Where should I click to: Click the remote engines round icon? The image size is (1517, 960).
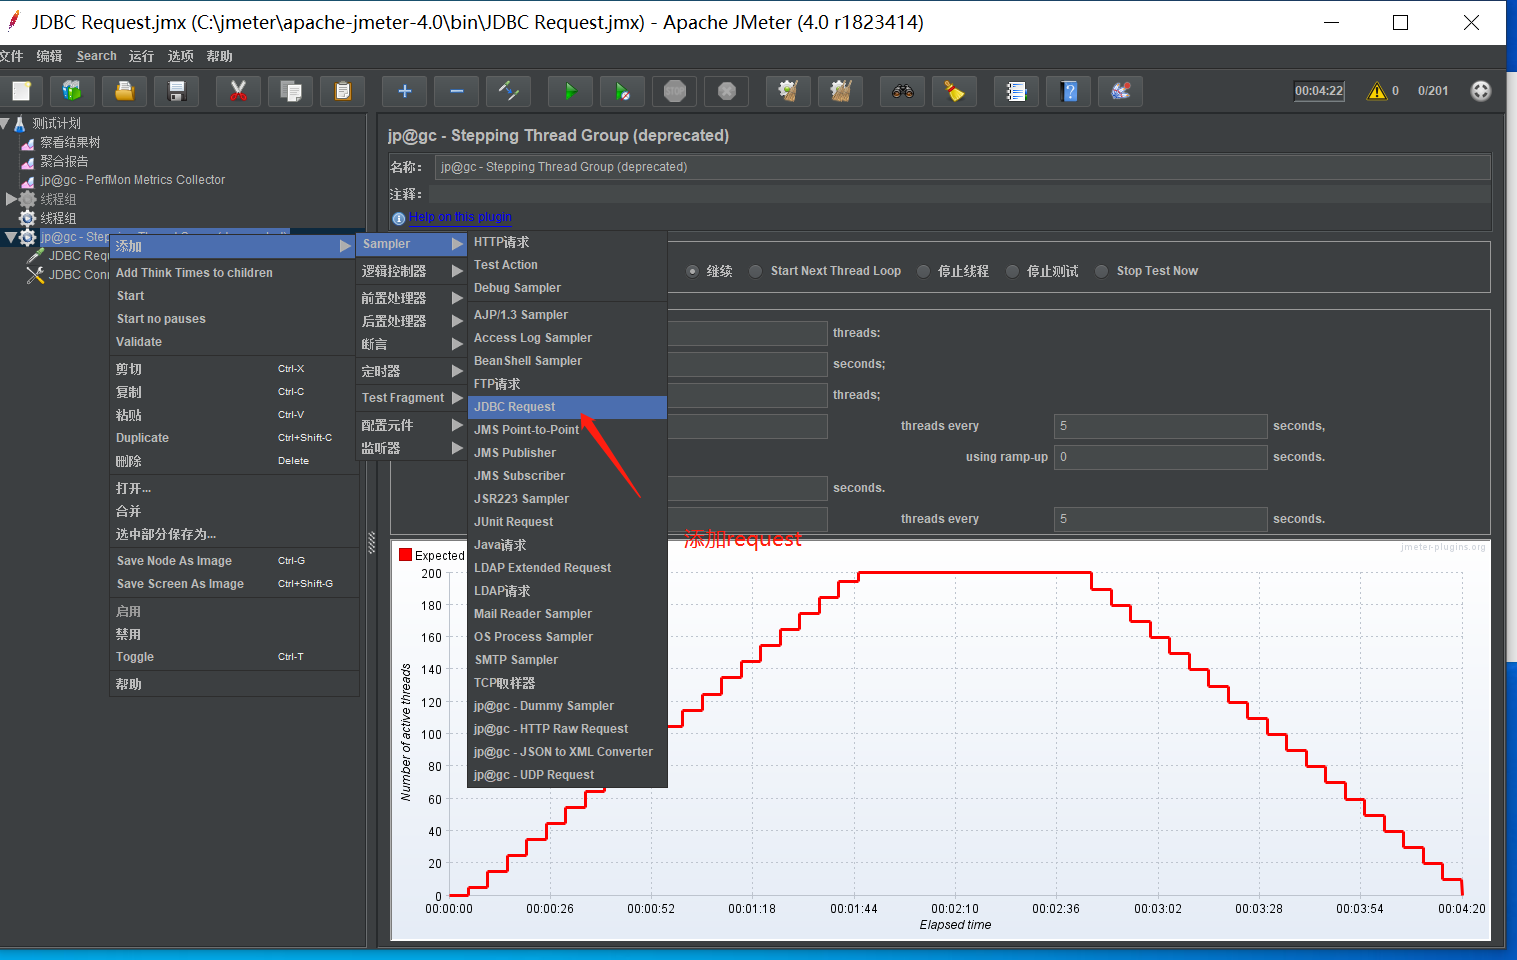pyautogui.click(x=1481, y=91)
